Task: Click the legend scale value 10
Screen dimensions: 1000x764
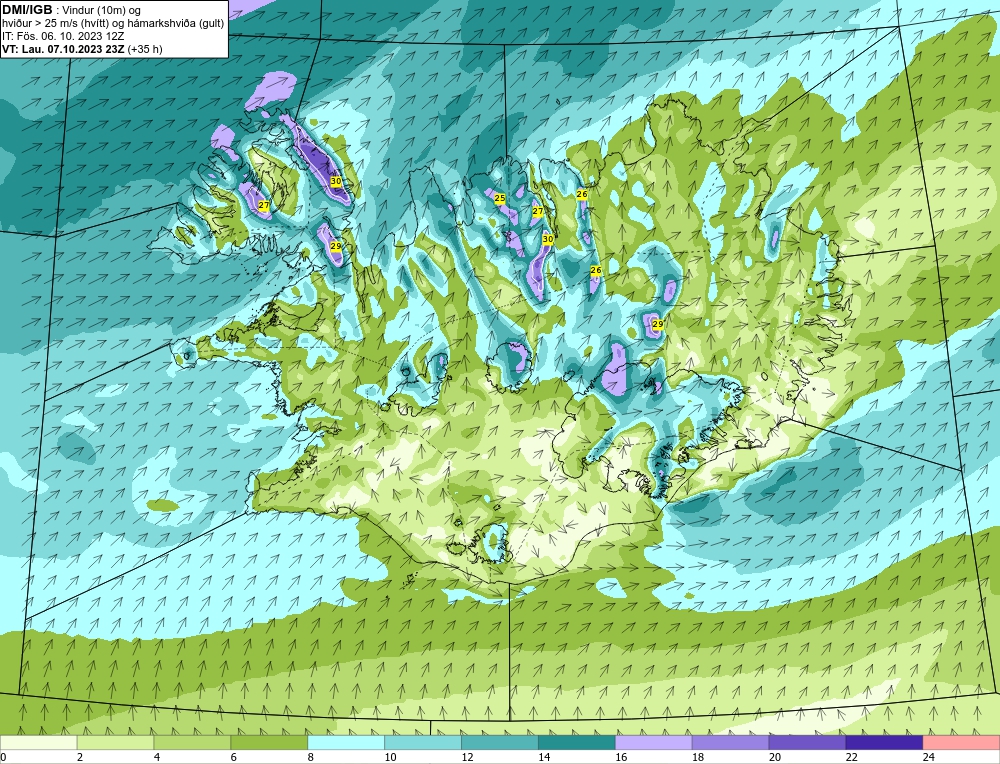Action: tap(390, 757)
